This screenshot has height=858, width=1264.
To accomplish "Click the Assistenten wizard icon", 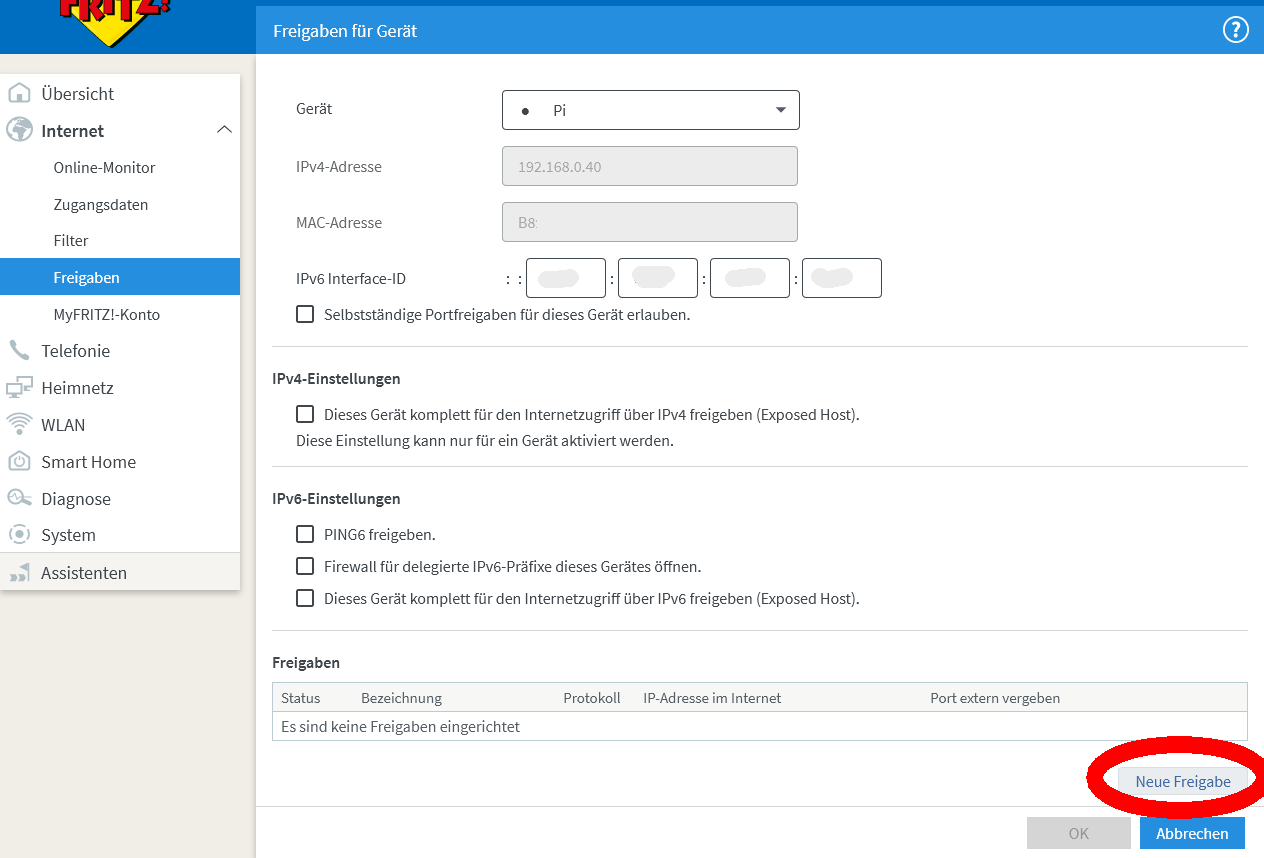I will click(x=19, y=573).
